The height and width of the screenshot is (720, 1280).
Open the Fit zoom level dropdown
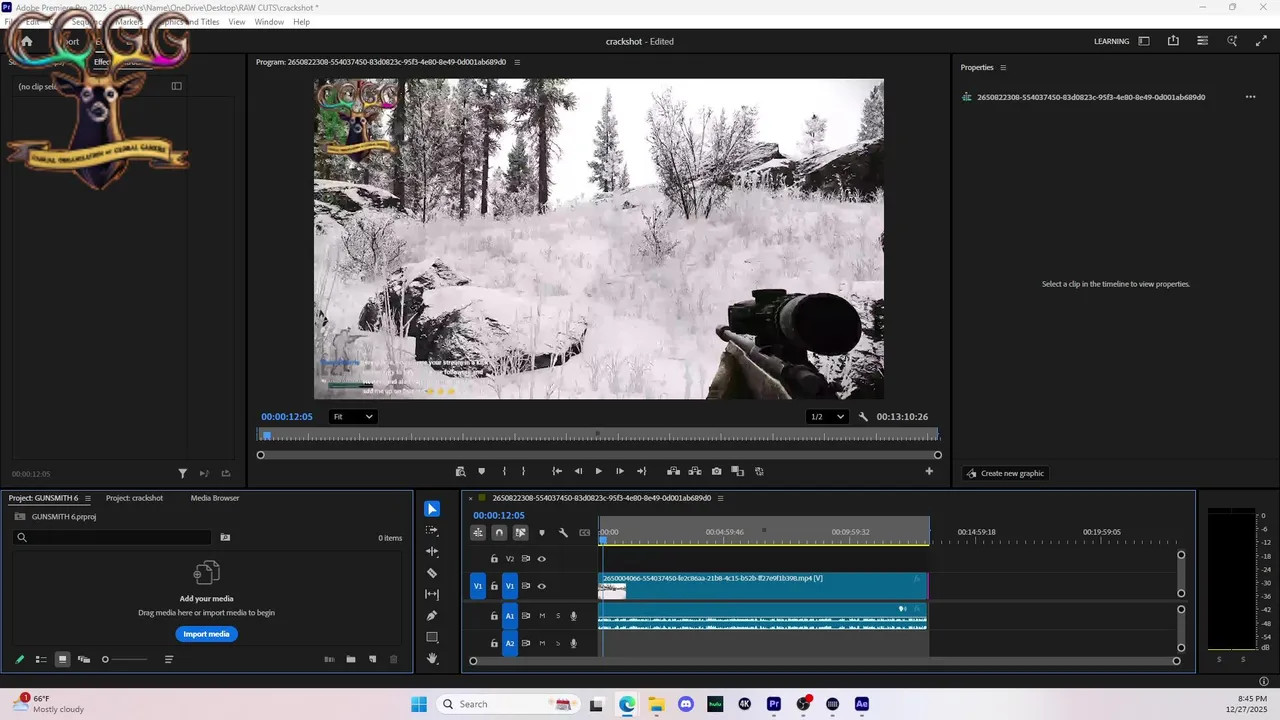[x=353, y=417]
